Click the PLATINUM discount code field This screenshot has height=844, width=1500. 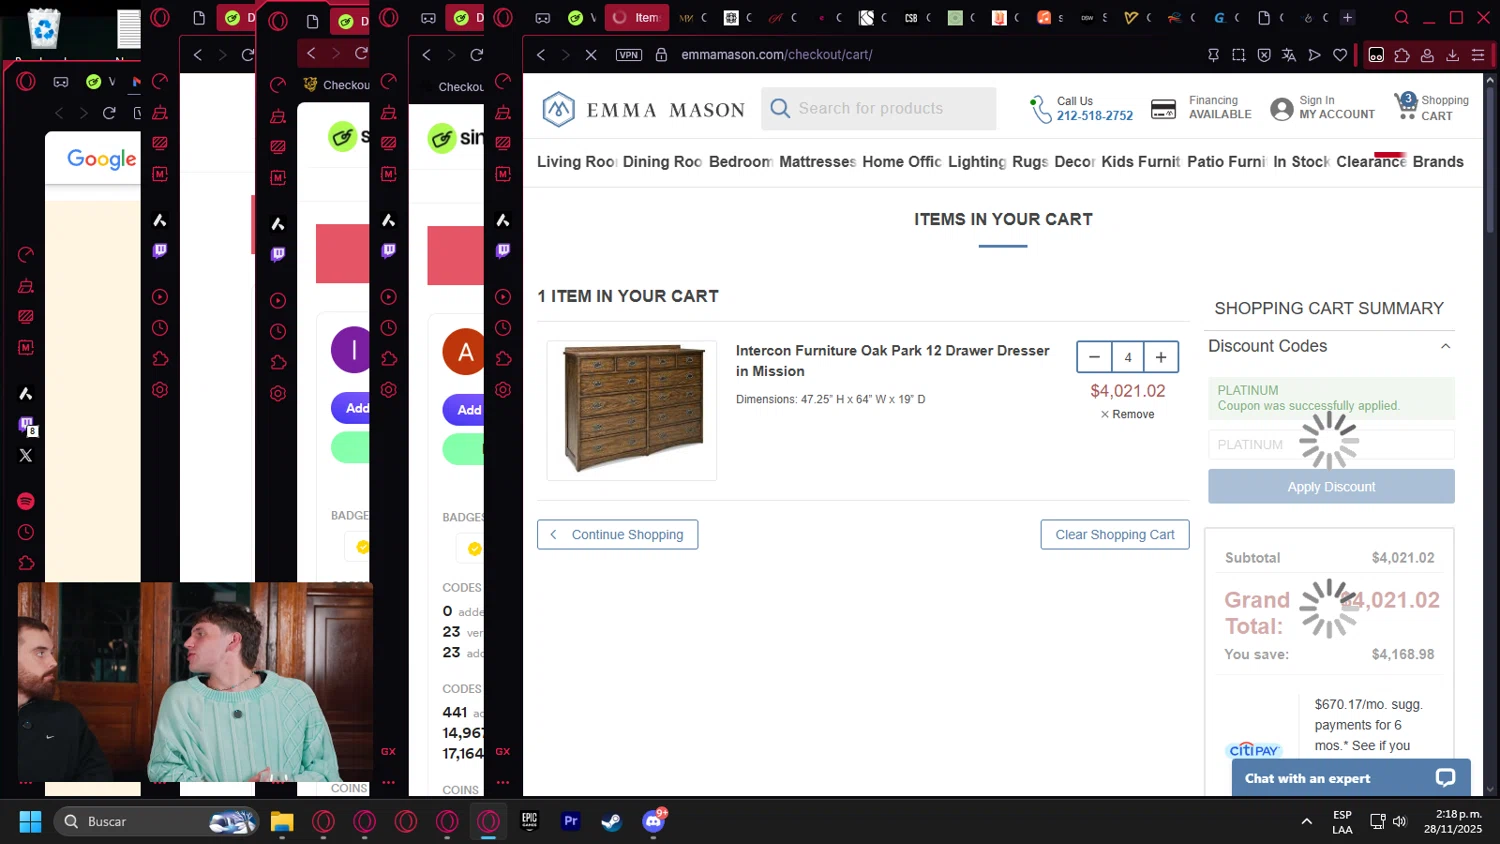tap(1331, 445)
